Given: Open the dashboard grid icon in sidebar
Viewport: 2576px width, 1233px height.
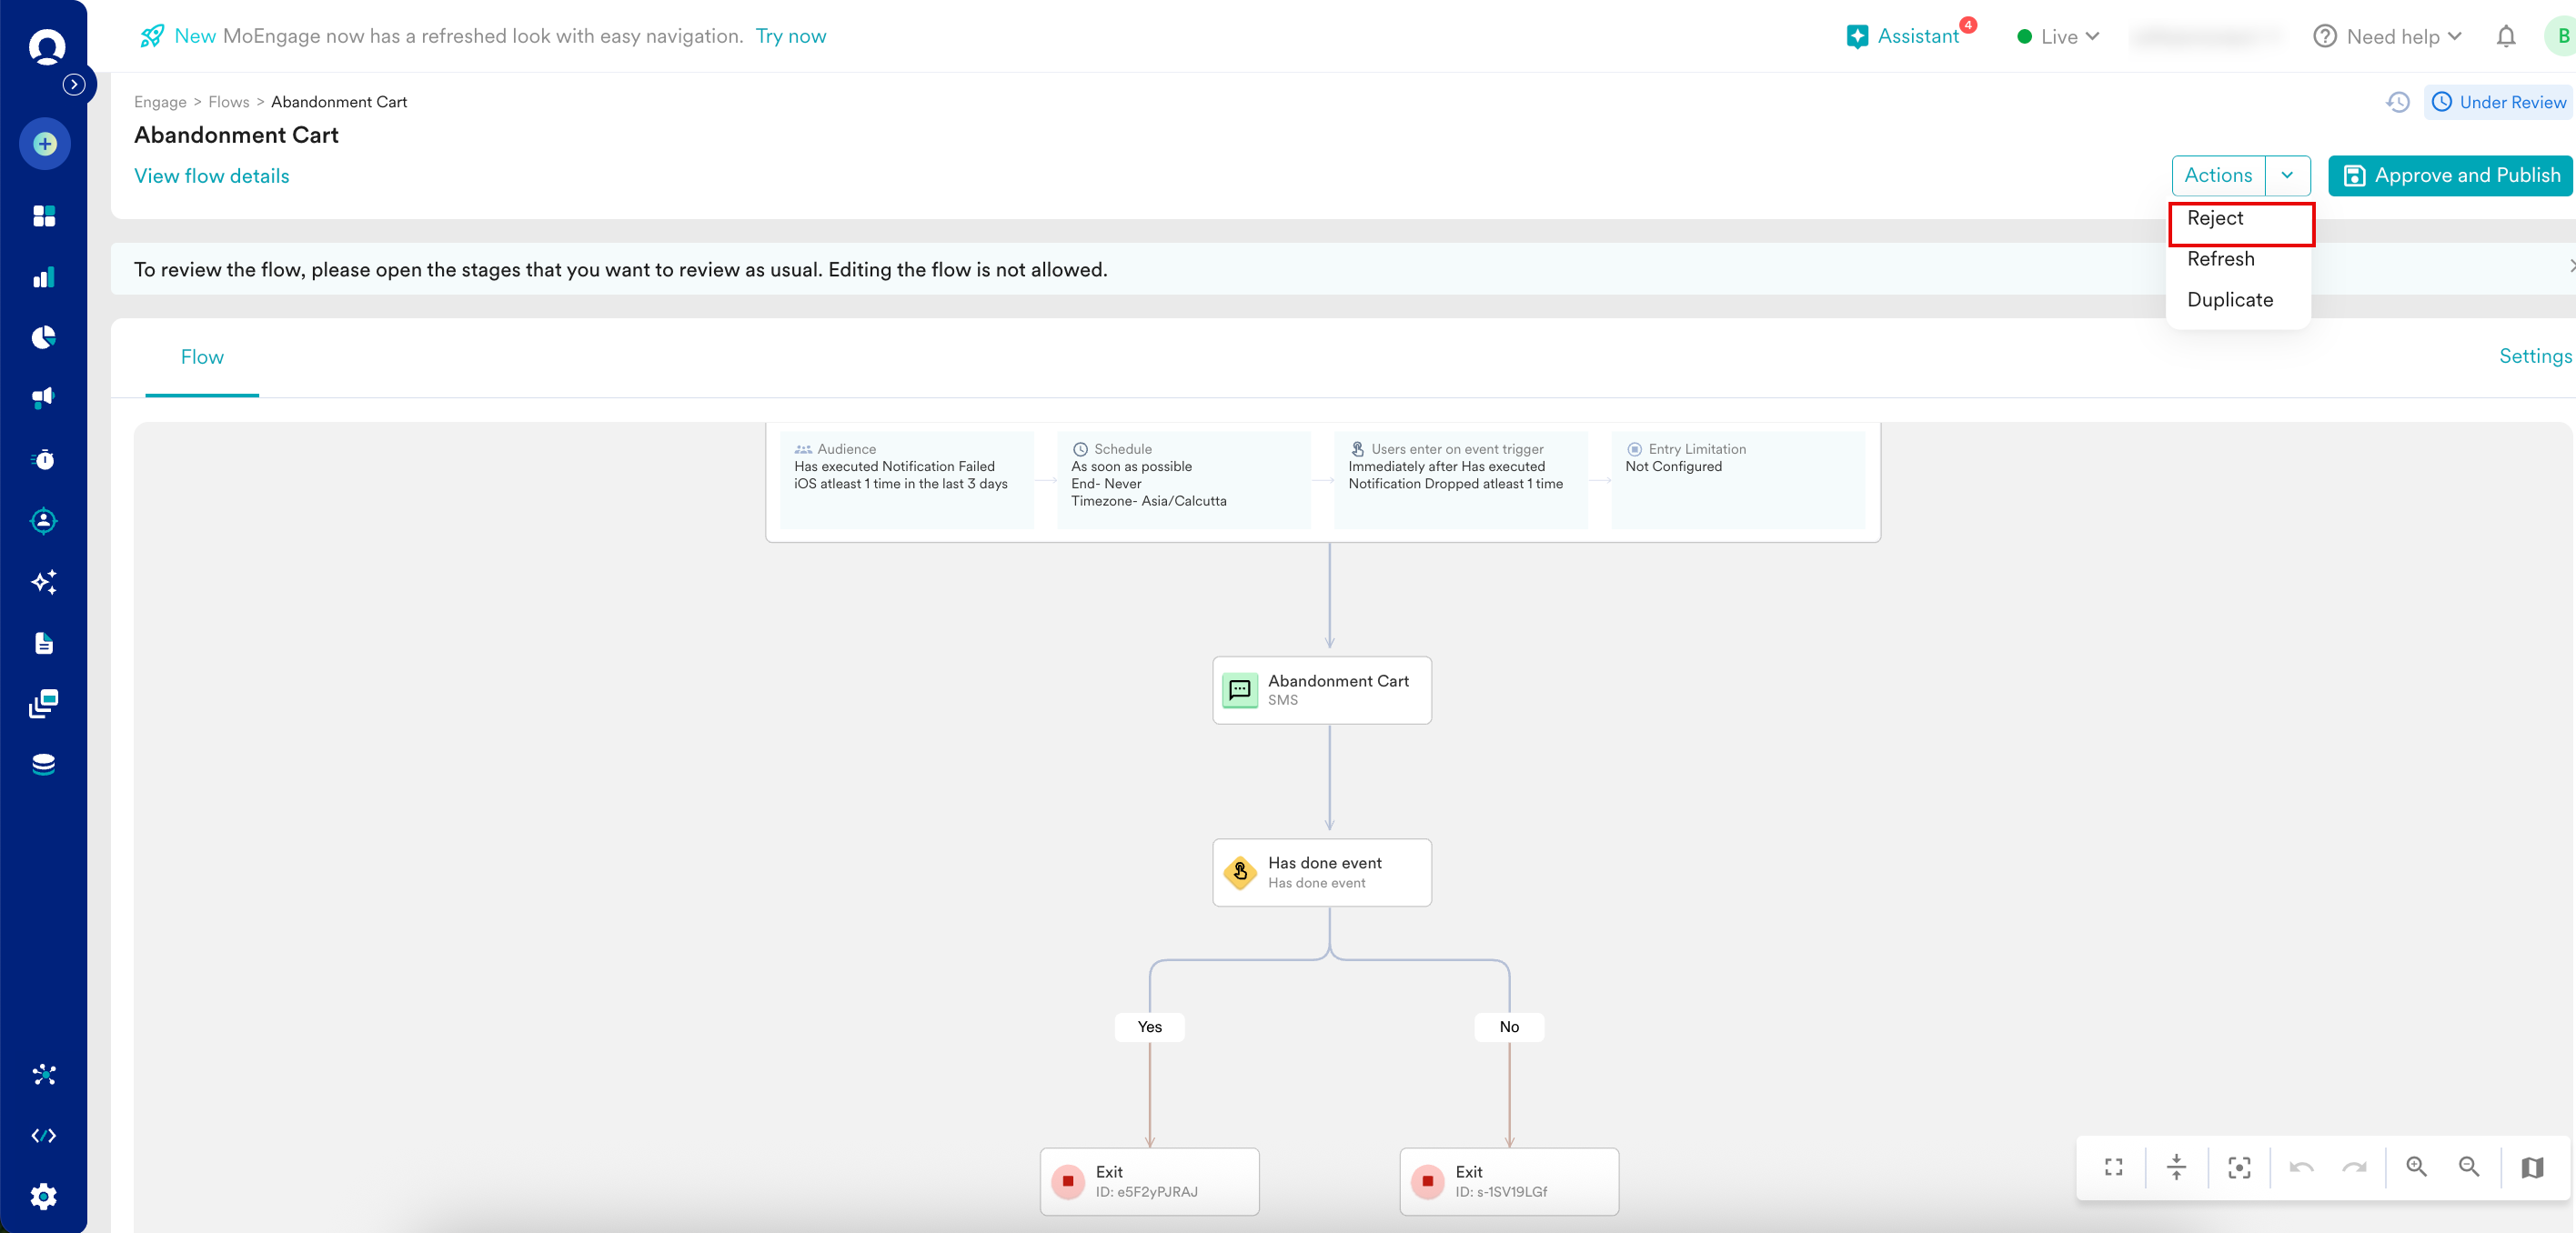Looking at the screenshot, I should (x=44, y=216).
